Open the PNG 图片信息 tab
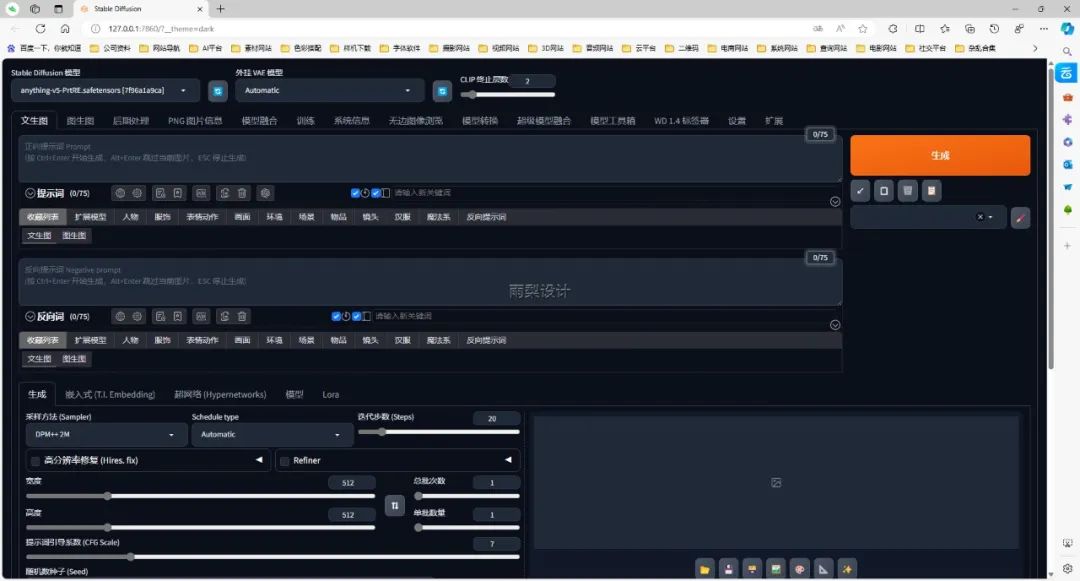Viewport: 1080px width, 581px height. 195,120
